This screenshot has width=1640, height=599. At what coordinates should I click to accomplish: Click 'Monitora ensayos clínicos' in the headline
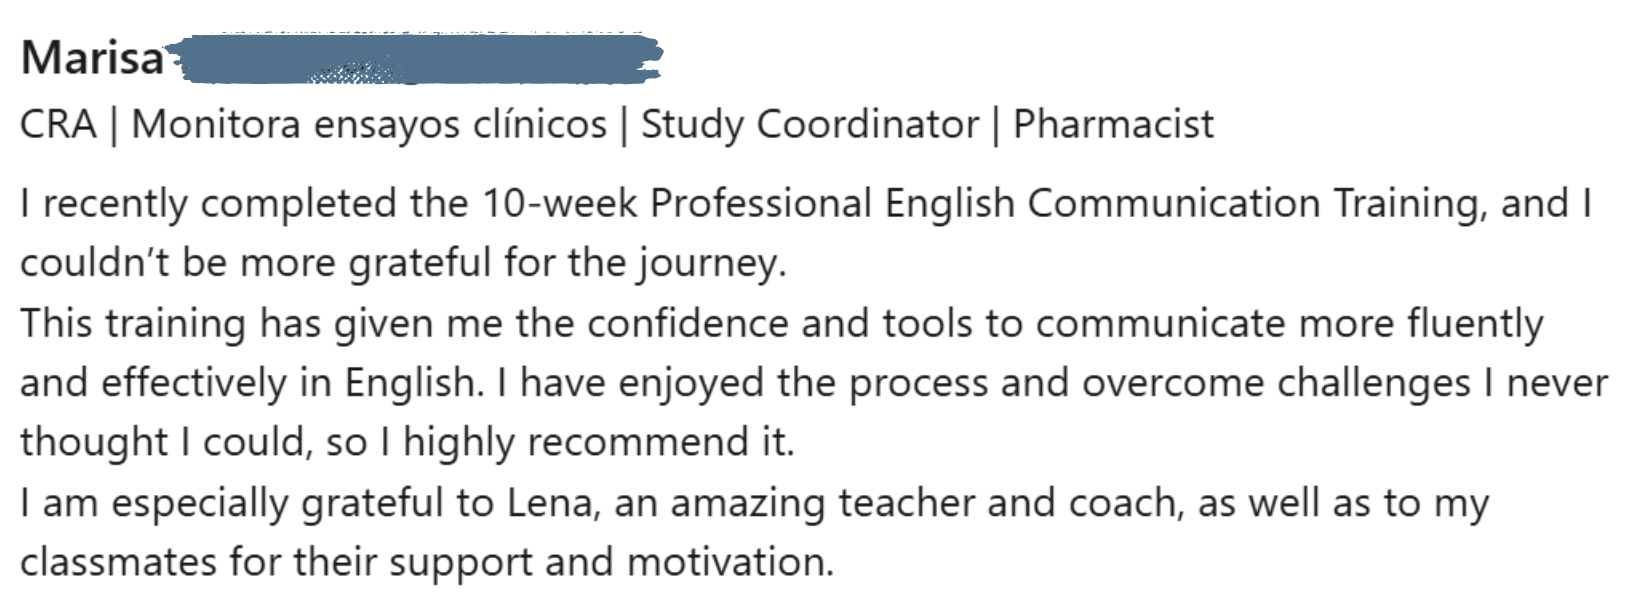[369, 125]
